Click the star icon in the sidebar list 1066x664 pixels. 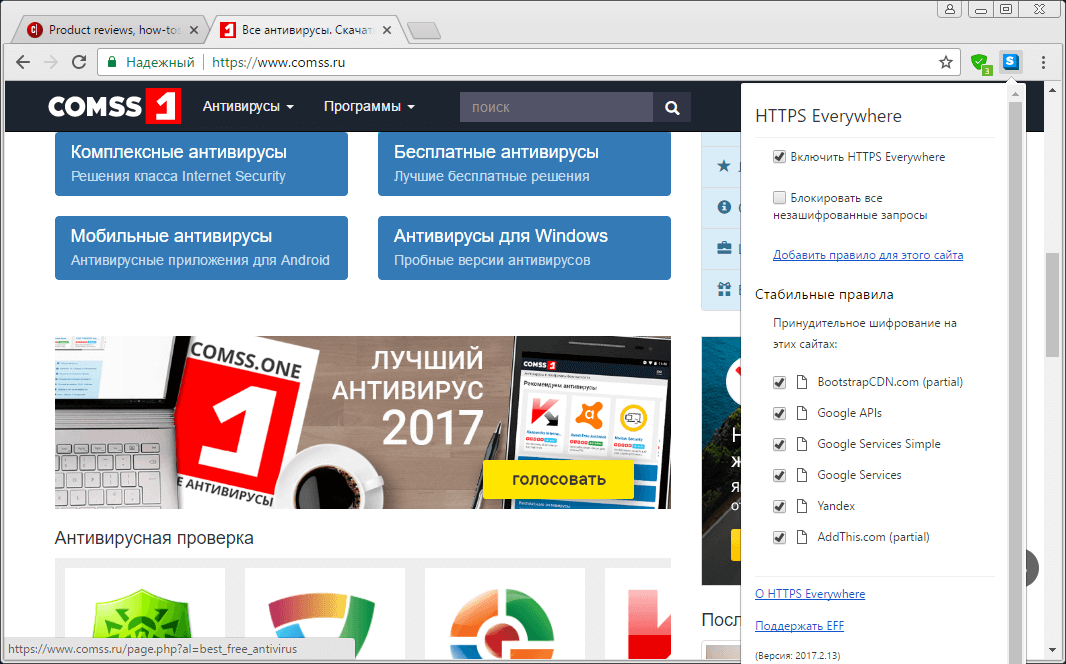(724, 166)
